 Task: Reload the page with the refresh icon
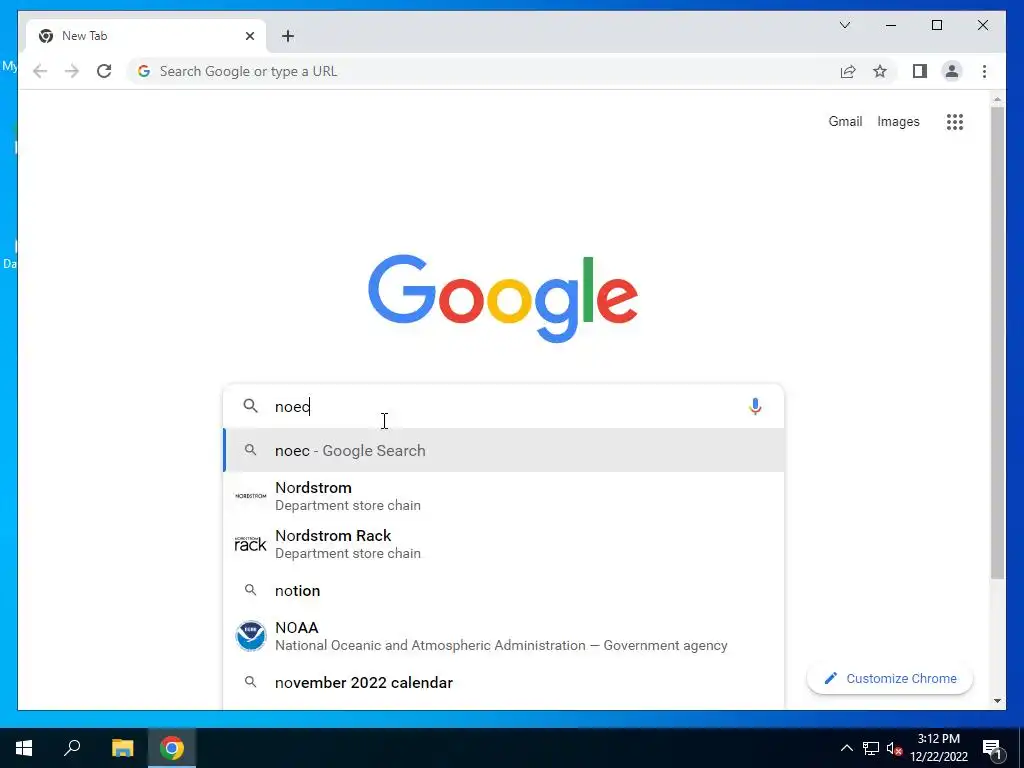(104, 71)
